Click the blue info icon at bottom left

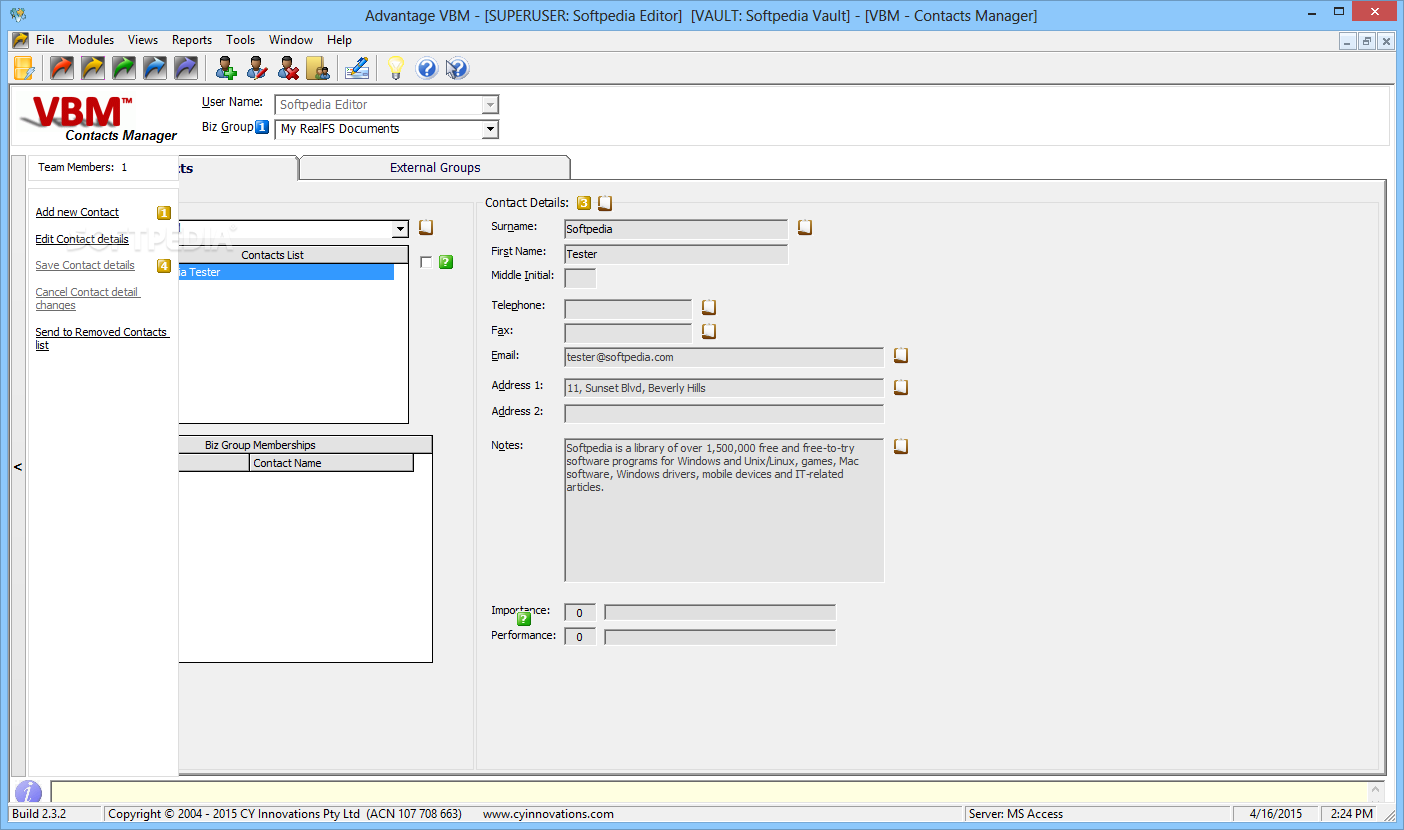click(28, 792)
